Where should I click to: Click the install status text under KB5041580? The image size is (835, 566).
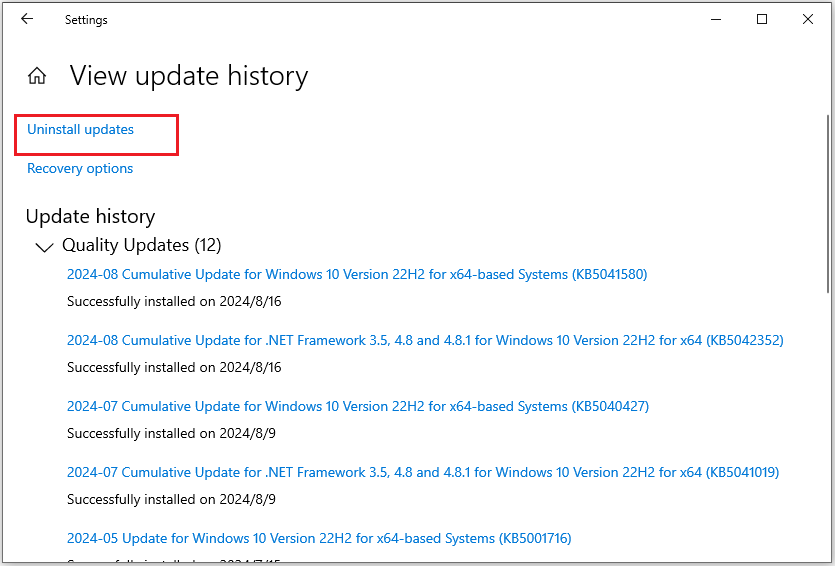coord(174,301)
